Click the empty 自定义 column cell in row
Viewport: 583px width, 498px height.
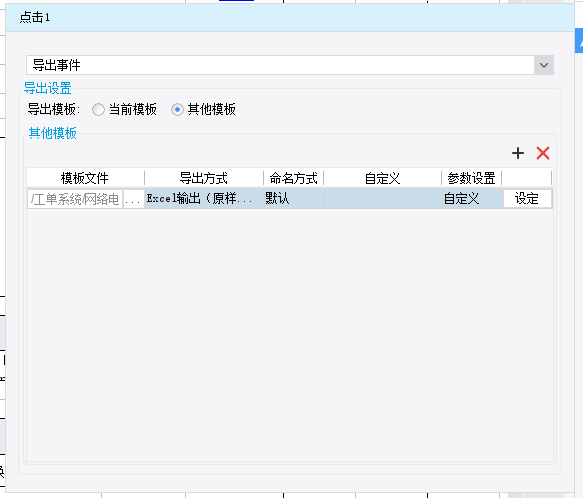(383, 199)
